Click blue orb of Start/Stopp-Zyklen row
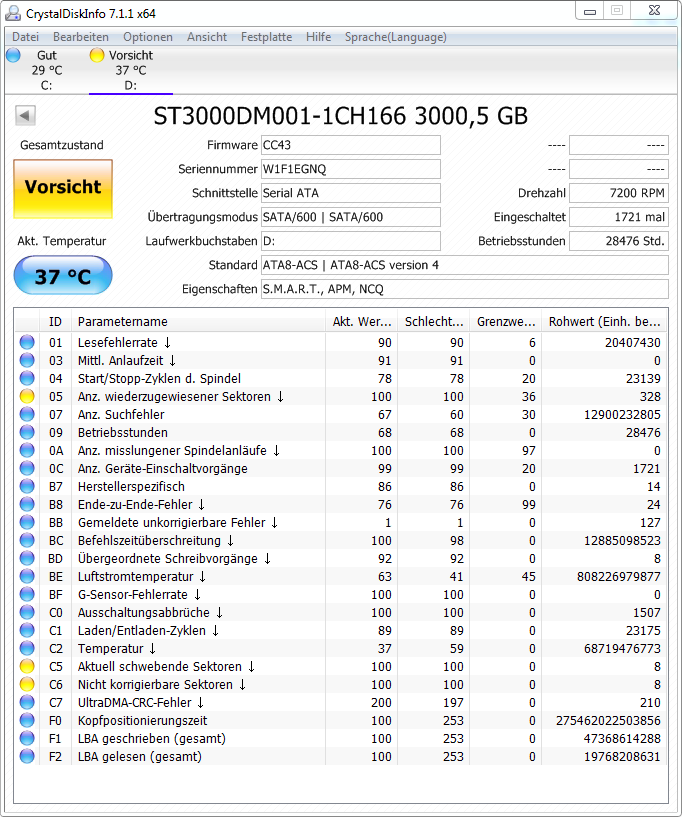The height and width of the screenshot is (817, 682). click(x=27, y=378)
